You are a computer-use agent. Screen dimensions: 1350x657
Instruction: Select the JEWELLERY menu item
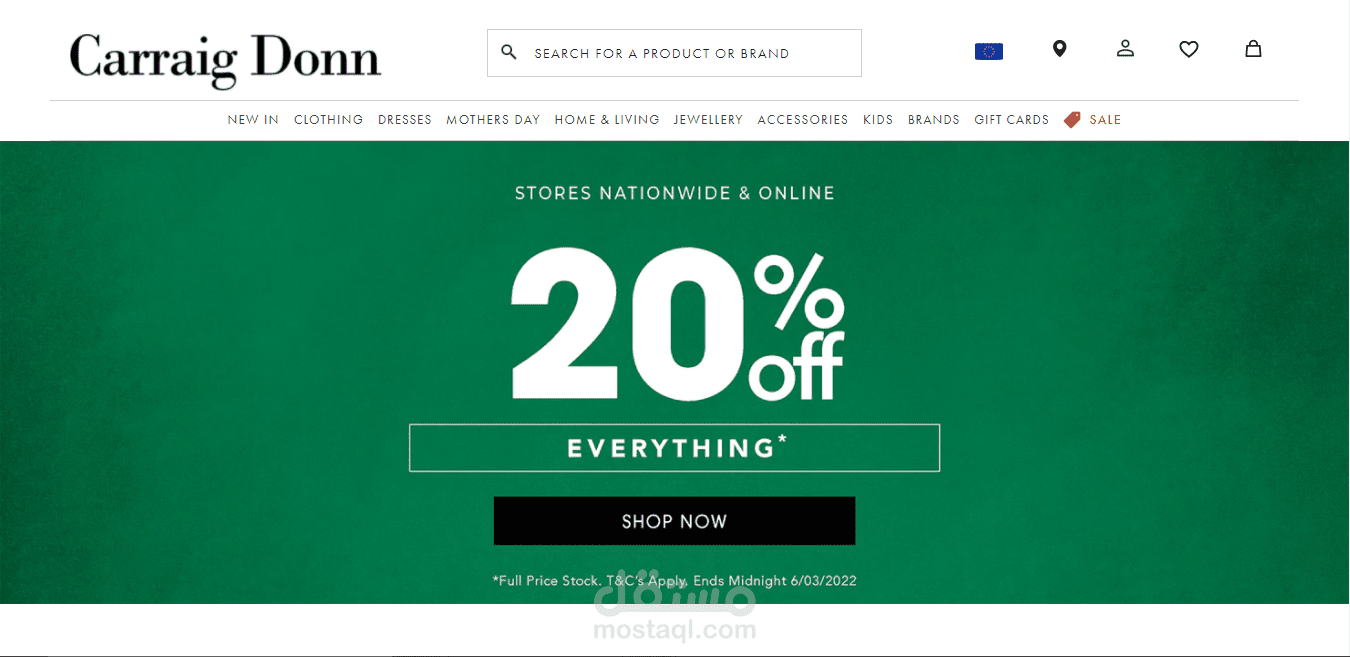coord(708,120)
